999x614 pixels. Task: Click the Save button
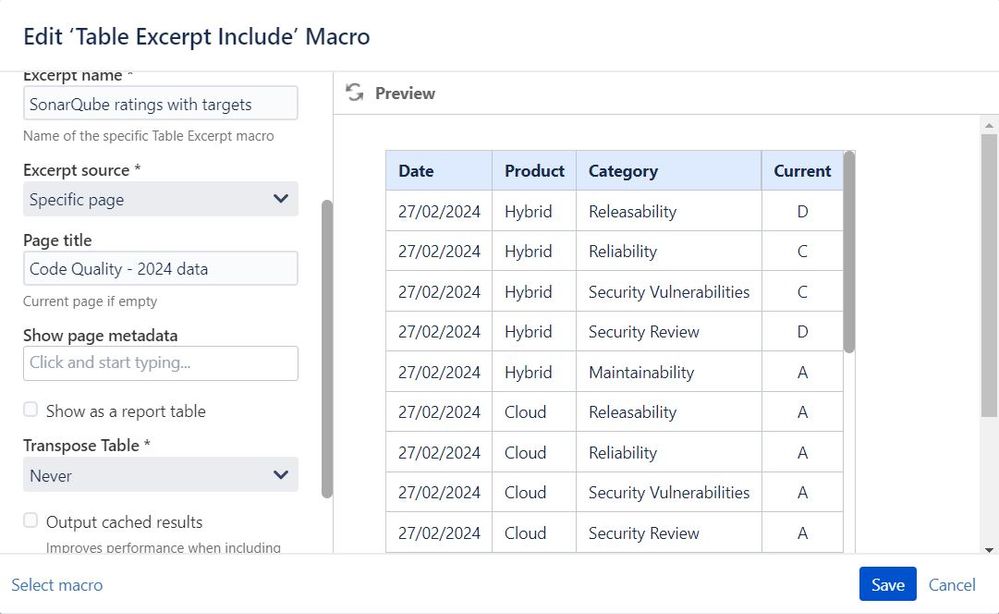(x=887, y=585)
